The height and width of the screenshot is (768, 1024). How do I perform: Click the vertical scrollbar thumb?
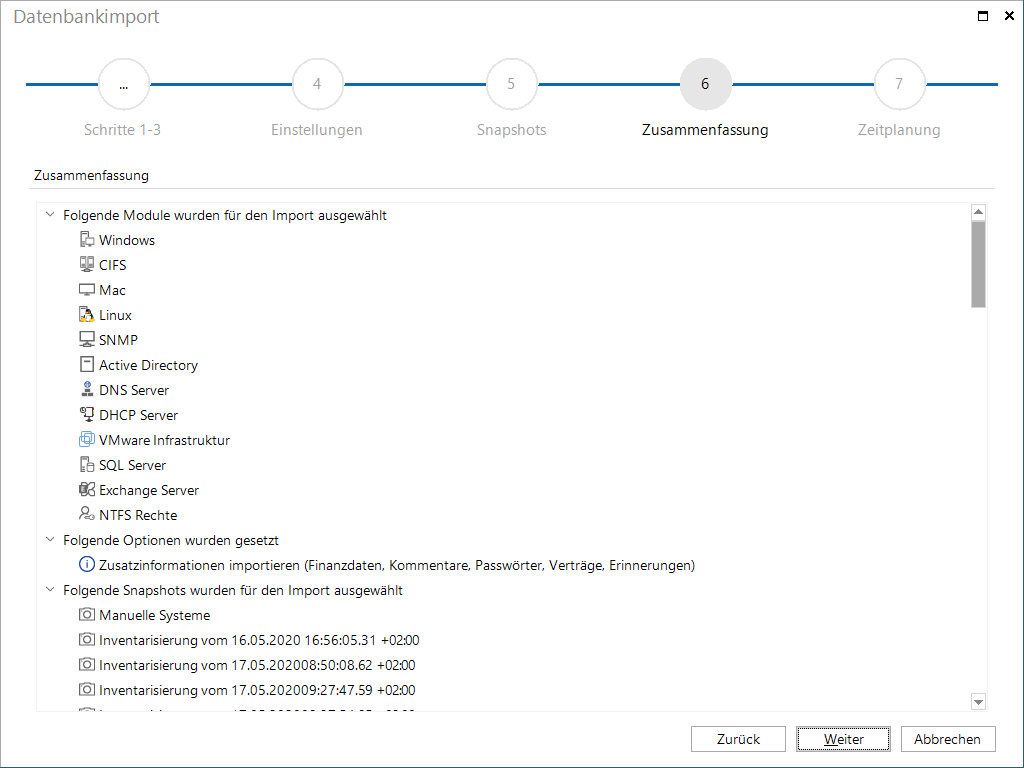tap(978, 264)
